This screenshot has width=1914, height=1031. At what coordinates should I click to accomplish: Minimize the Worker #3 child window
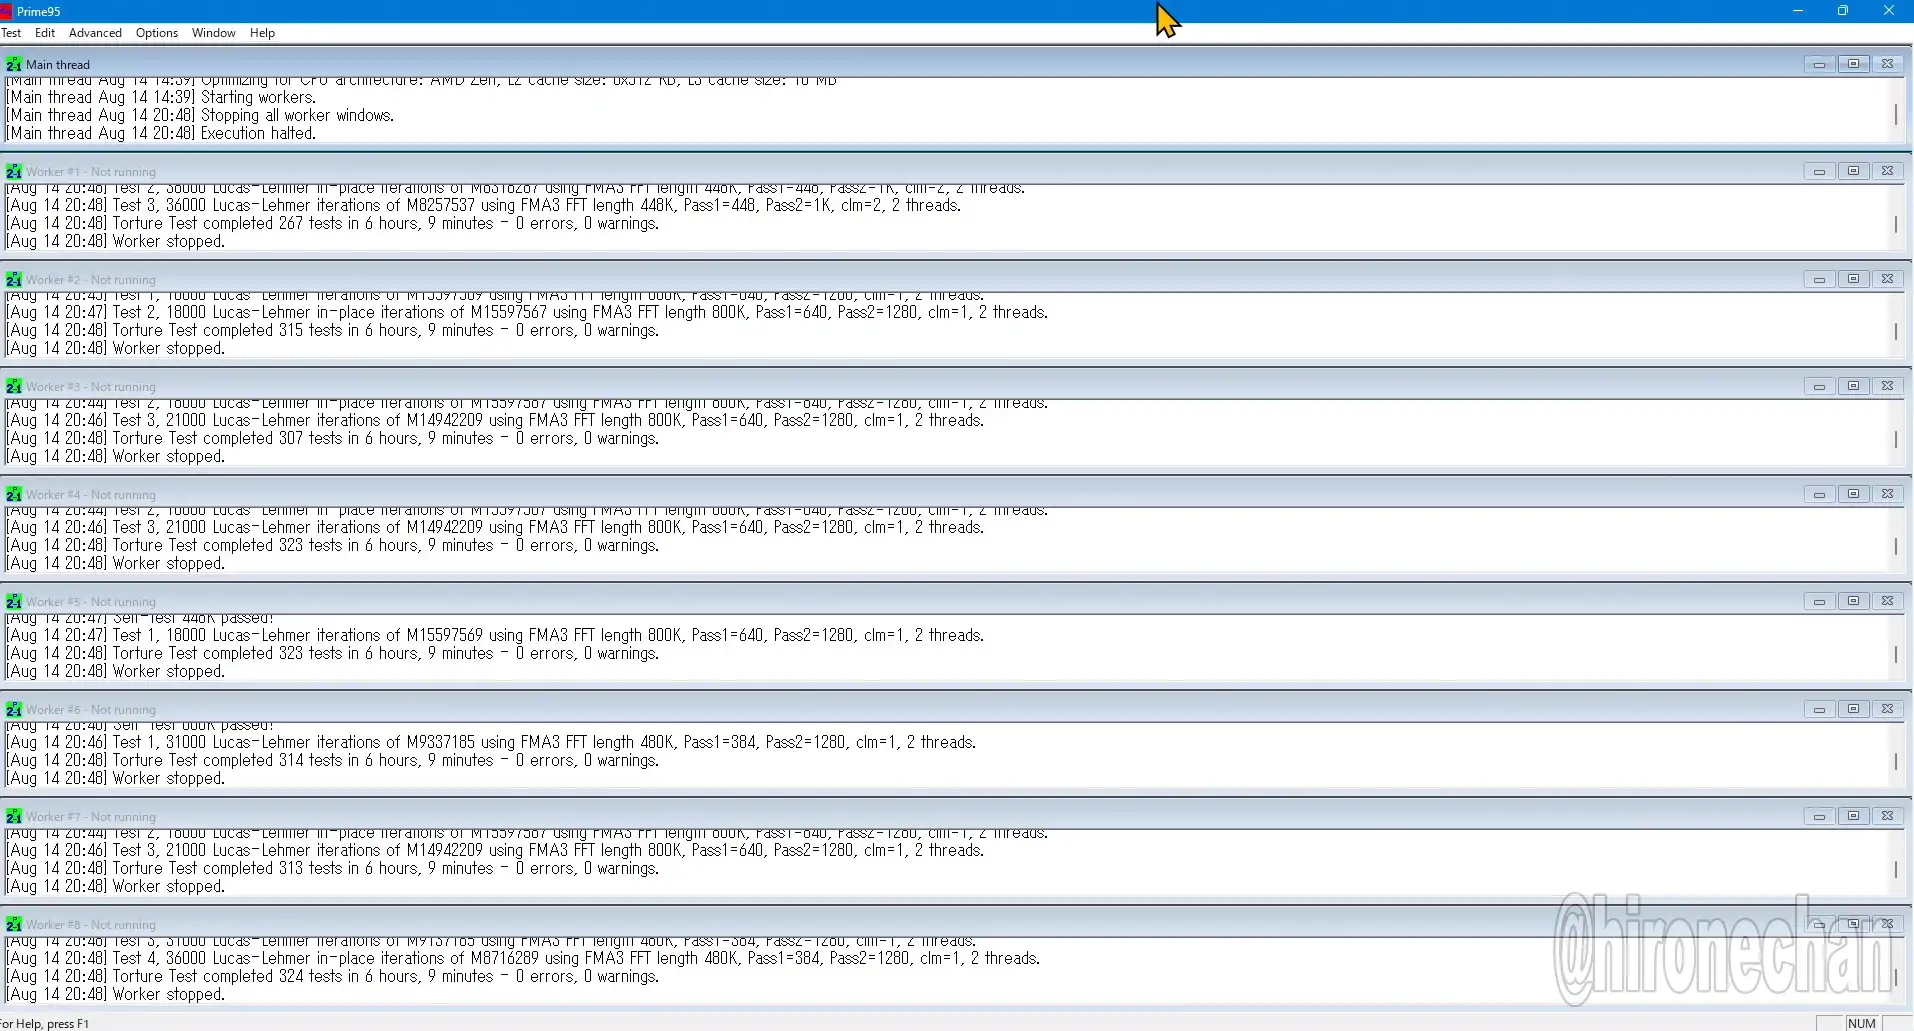pyautogui.click(x=1819, y=386)
